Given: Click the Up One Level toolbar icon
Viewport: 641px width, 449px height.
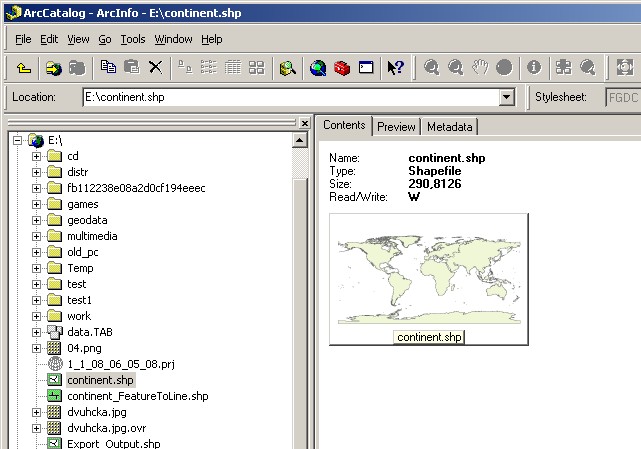Looking at the screenshot, I should (x=24, y=68).
